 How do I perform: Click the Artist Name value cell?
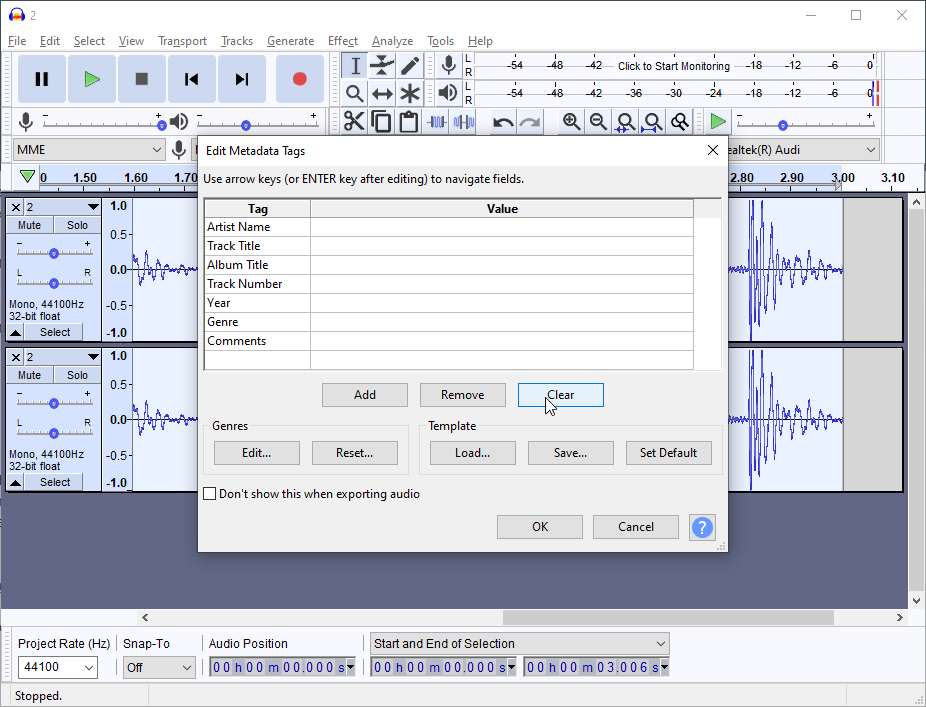(x=502, y=227)
